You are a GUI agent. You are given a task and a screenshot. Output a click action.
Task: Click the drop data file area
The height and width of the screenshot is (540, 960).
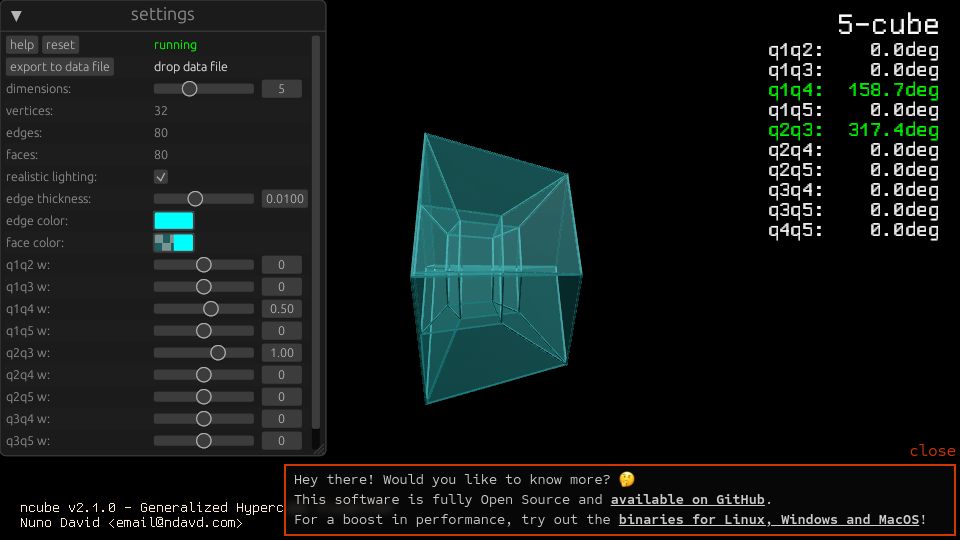click(190, 67)
